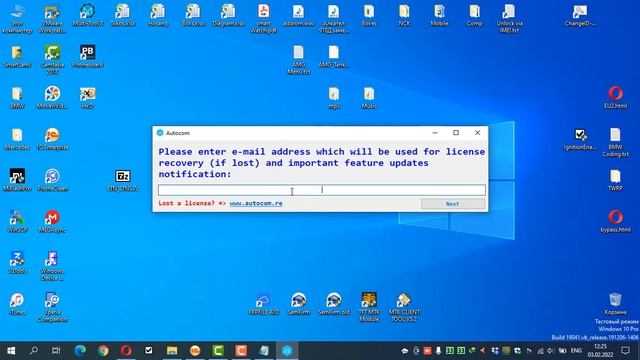
Task: Select the SamFirm desktop shortcut
Action: [299, 303]
